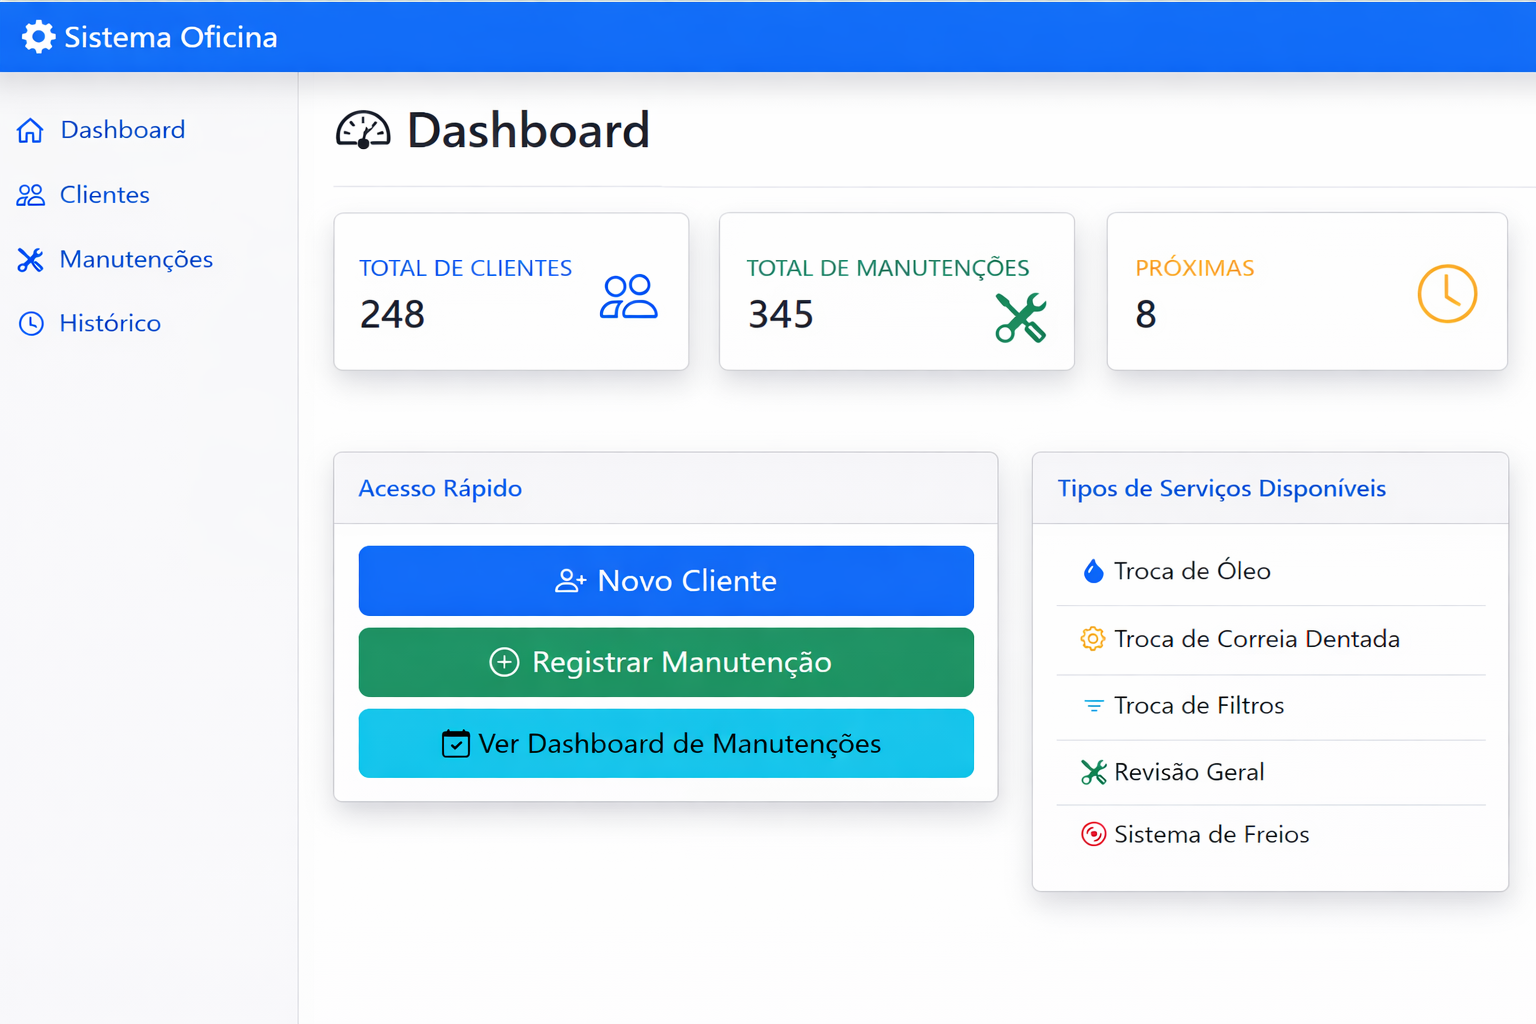The height and width of the screenshot is (1024, 1536).
Task: Click the blue people icon in clients card
Action: 628,297
